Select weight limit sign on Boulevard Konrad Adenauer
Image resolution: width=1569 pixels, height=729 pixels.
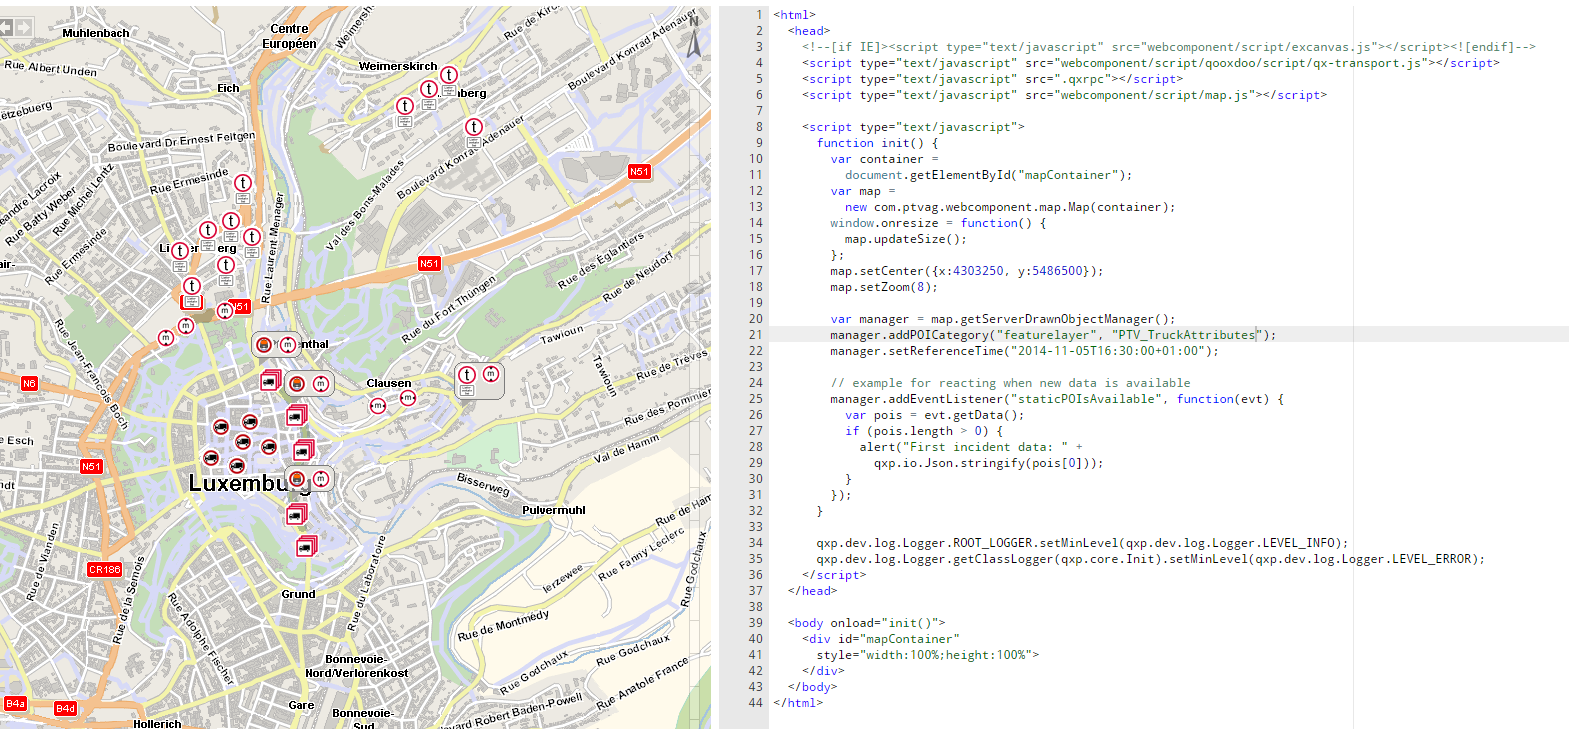[x=474, y=127]
